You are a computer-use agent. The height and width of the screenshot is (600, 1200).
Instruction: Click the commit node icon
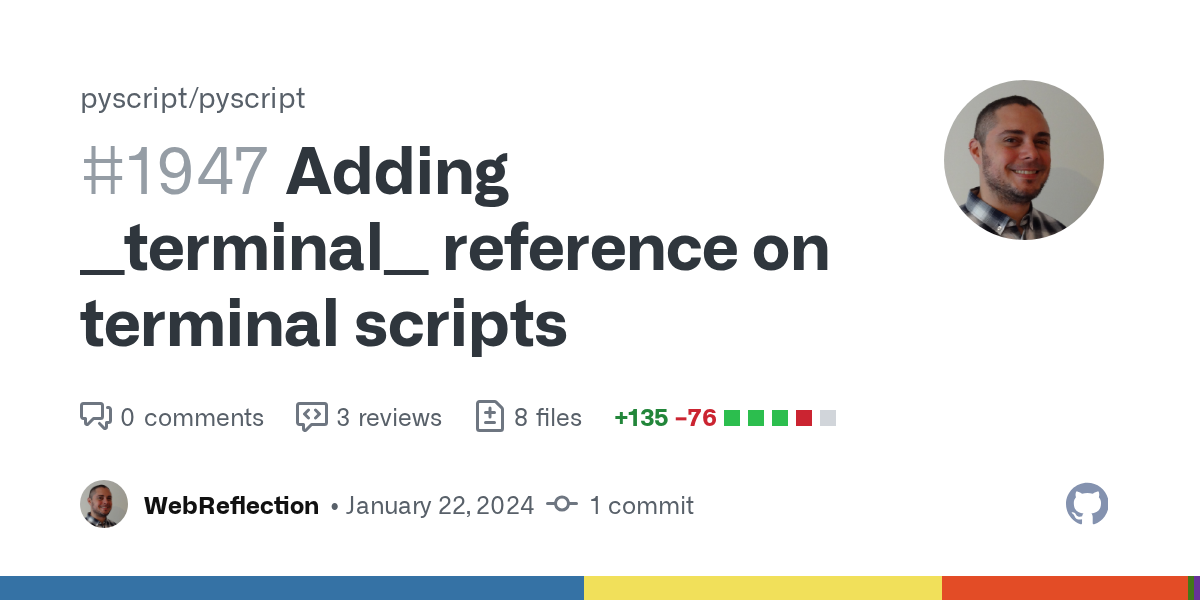coord(562,505)
